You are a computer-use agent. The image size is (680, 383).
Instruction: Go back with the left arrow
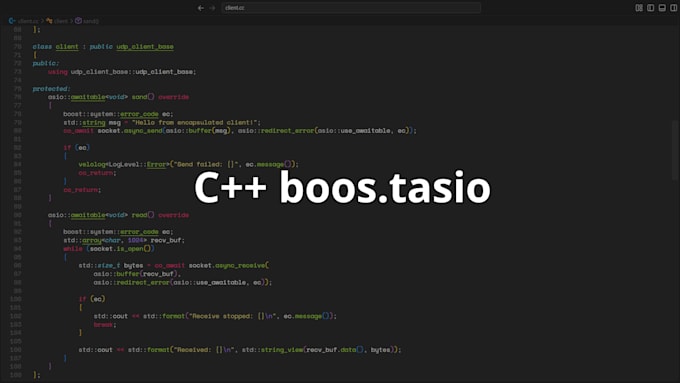pos(200,8)
